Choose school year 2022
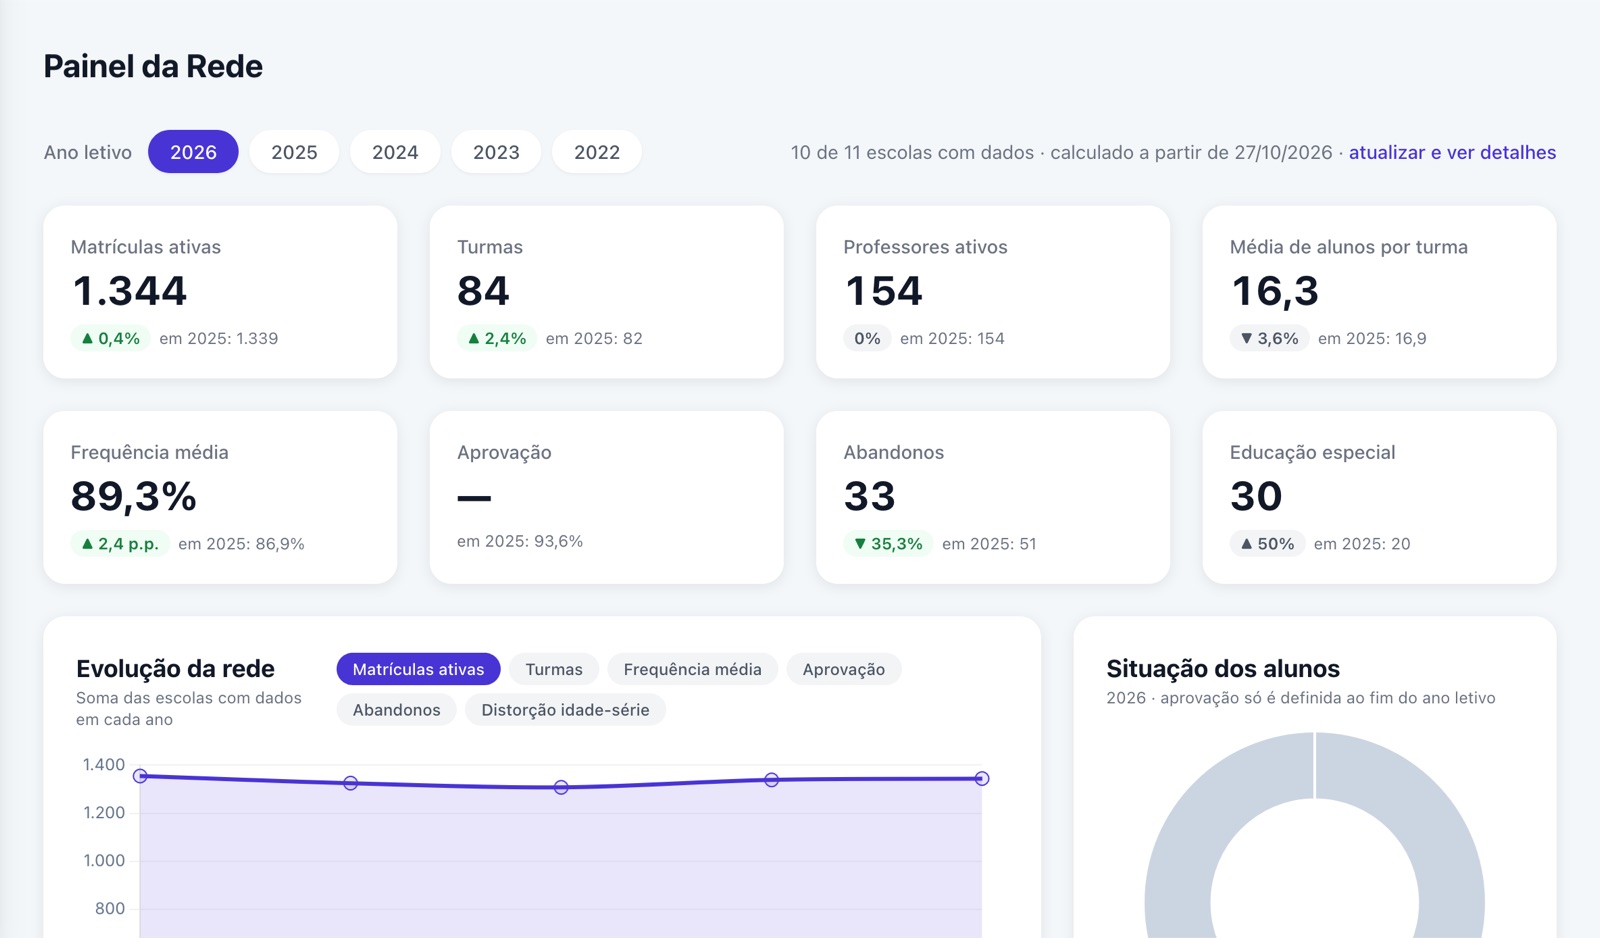Screen dimensions: 1600x938 point(597,152)
